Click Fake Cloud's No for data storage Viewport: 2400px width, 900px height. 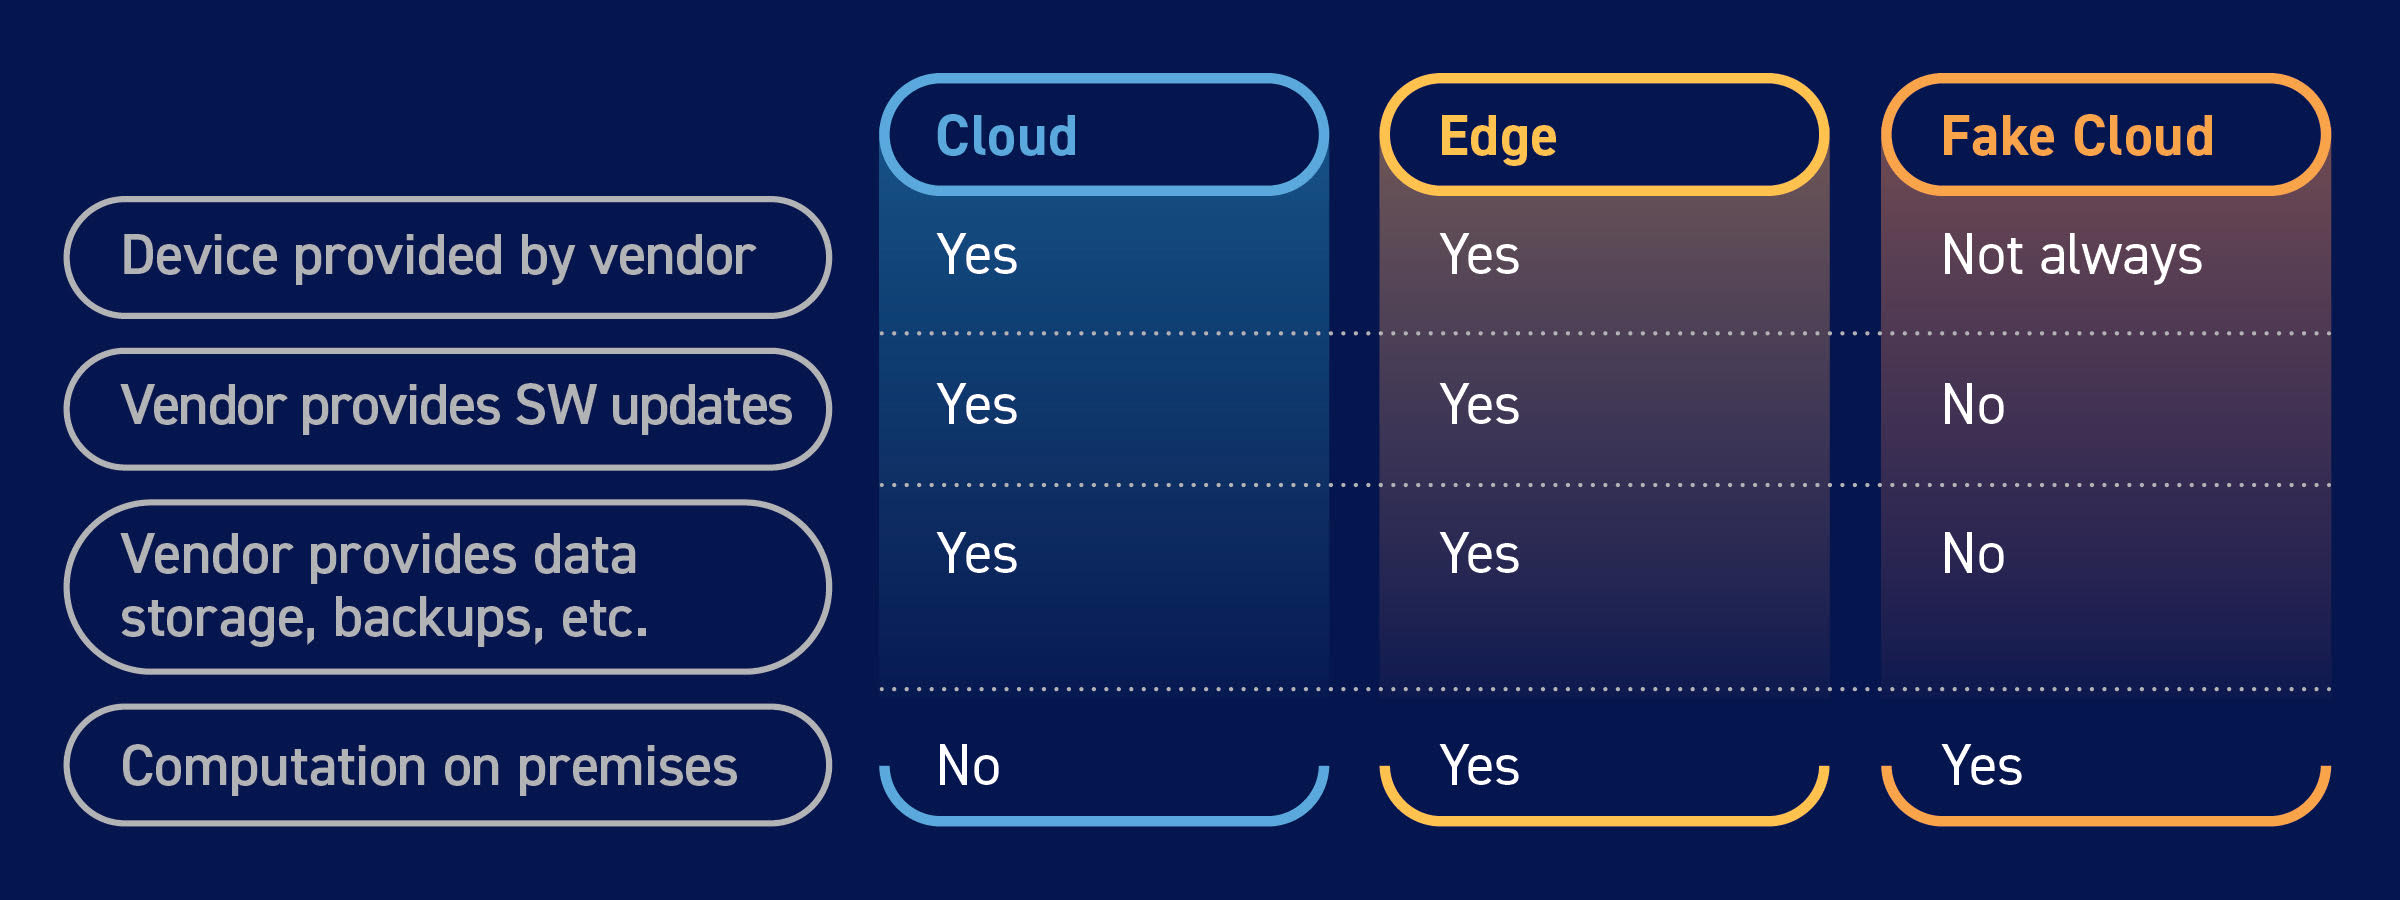coord(1973,554)
